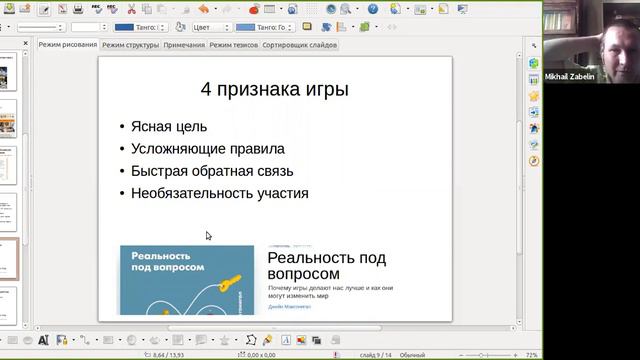Select the Text tool

point(43,340)
